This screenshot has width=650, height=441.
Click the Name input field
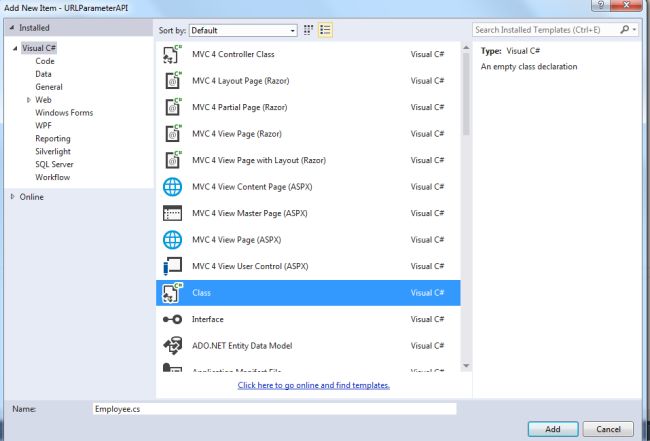coord(274,409)
